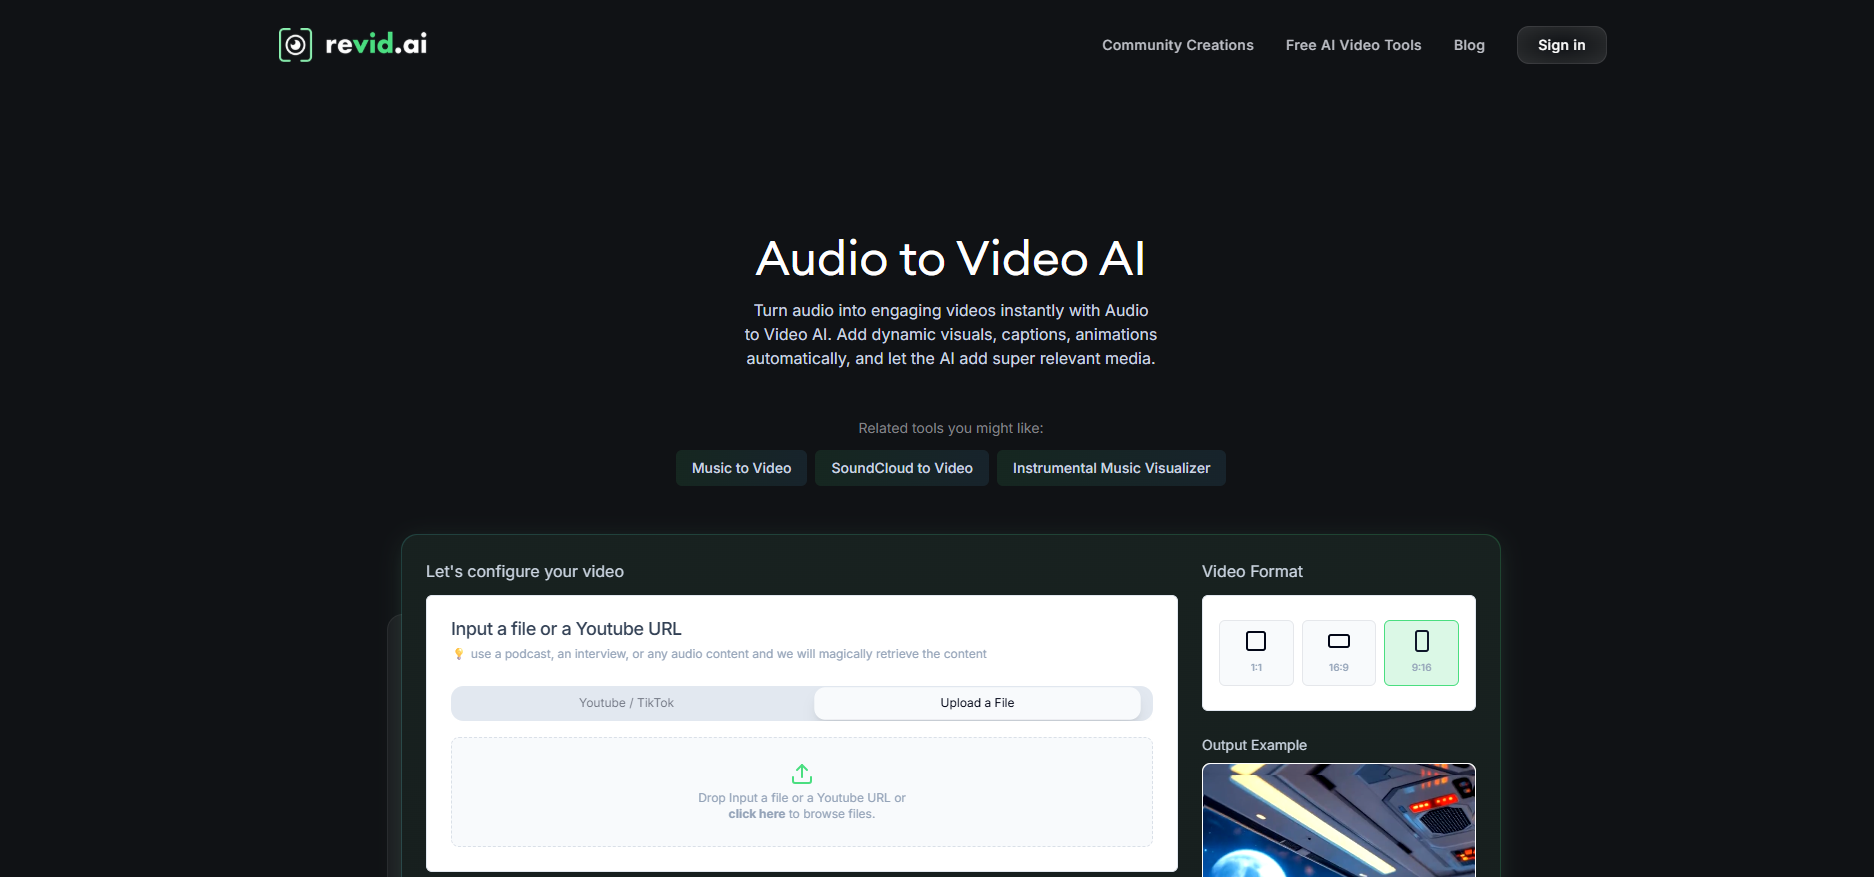The width and height of the screenshot is (1874, 877).
Task: Open Instrumental Music Visualizer tool
Action: click(1111, 468)
